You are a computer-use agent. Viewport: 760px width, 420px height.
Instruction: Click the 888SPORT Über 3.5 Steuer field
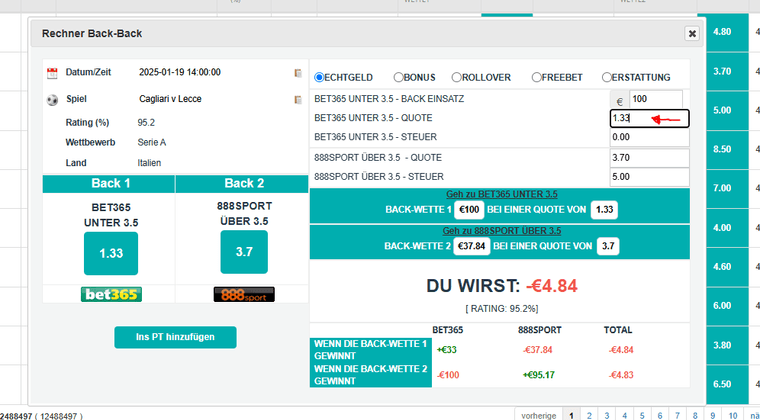649,177
